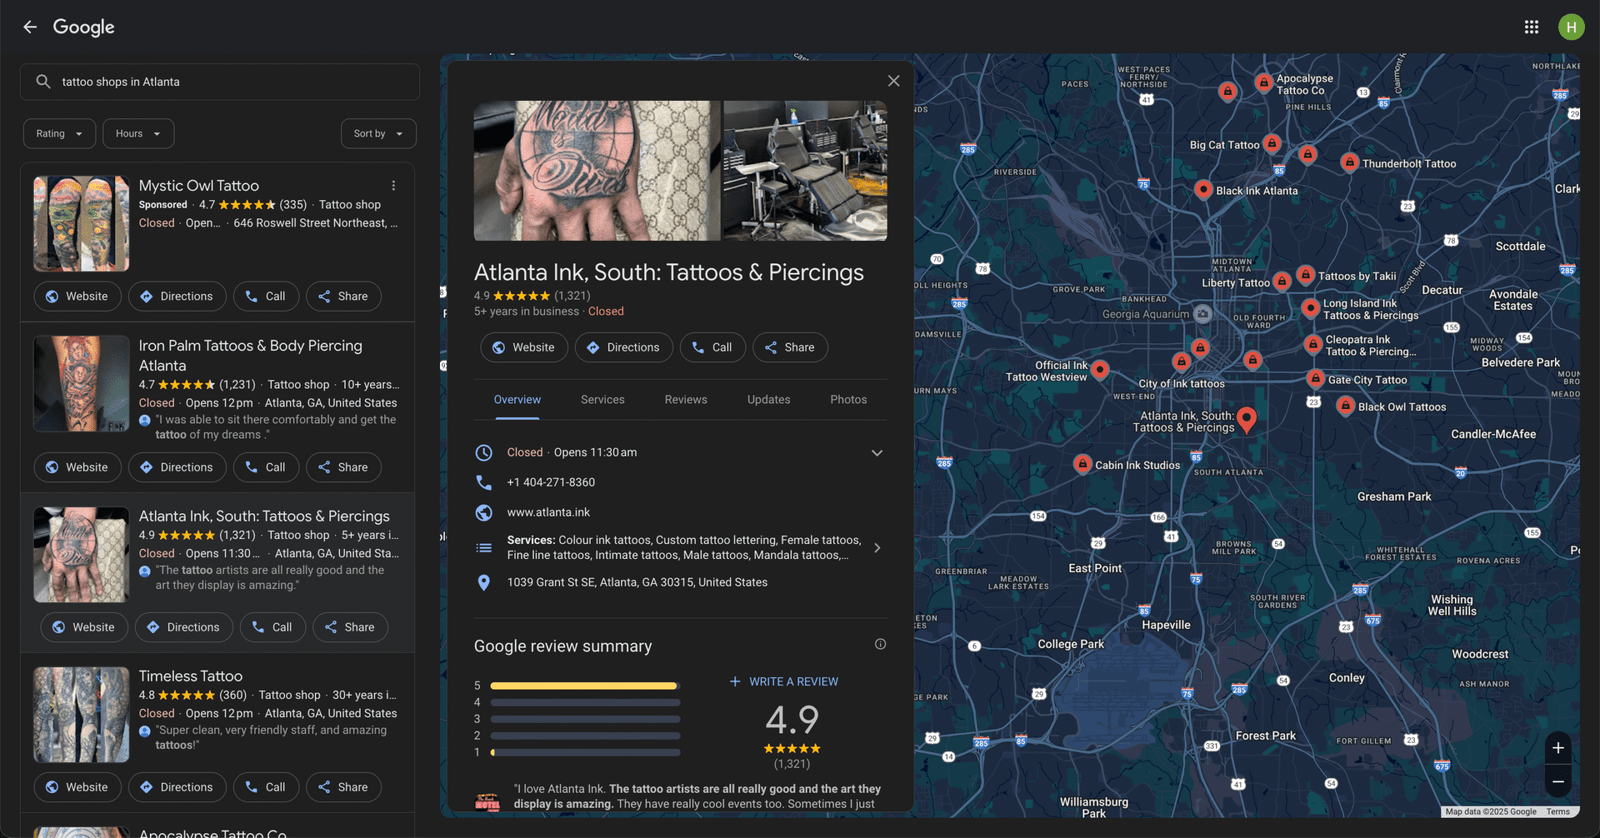Click the list icon beside Services

pyautogui.click(x=484, y=548)
